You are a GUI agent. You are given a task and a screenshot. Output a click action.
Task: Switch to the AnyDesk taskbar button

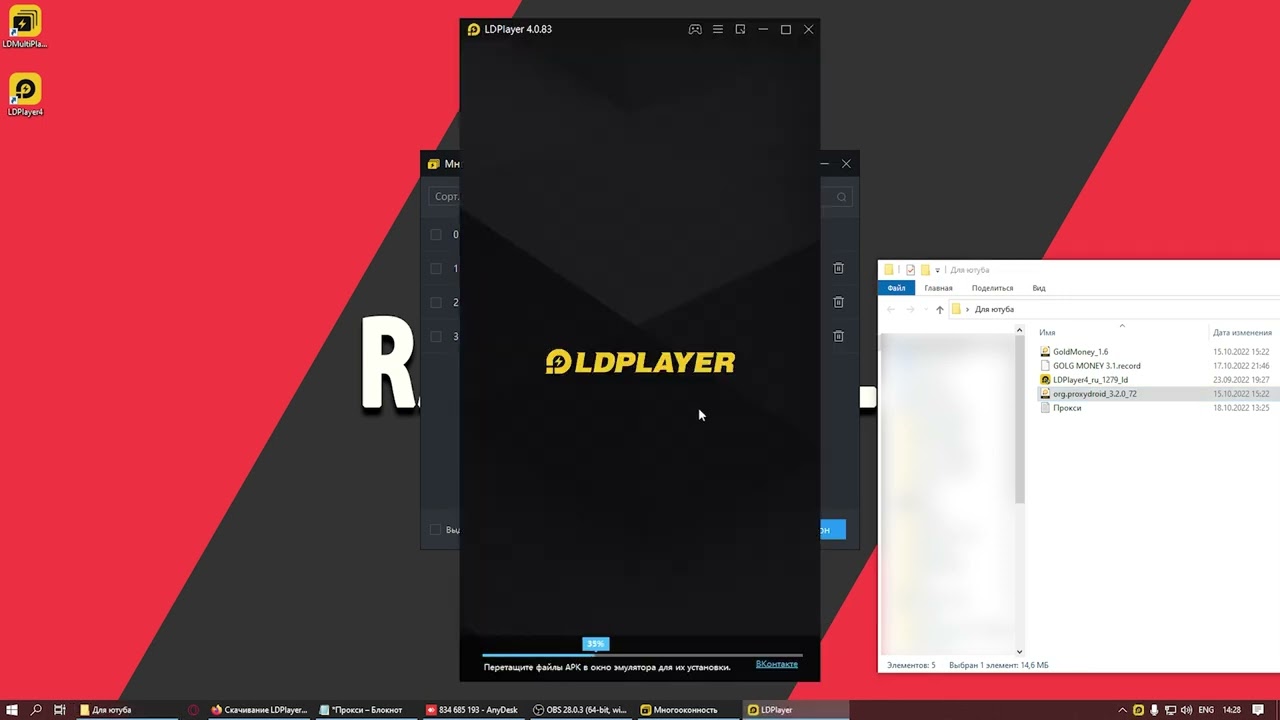pos(474,710)
